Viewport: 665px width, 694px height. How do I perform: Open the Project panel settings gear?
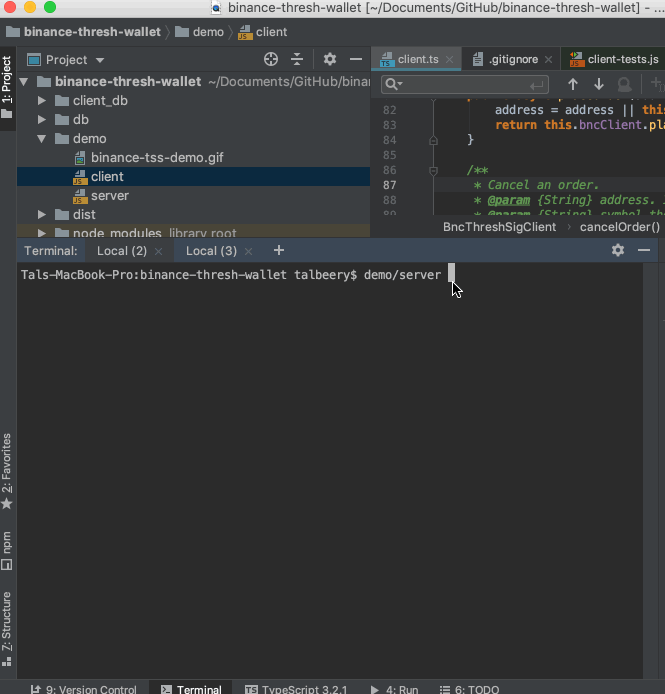[x=330, y=59]
